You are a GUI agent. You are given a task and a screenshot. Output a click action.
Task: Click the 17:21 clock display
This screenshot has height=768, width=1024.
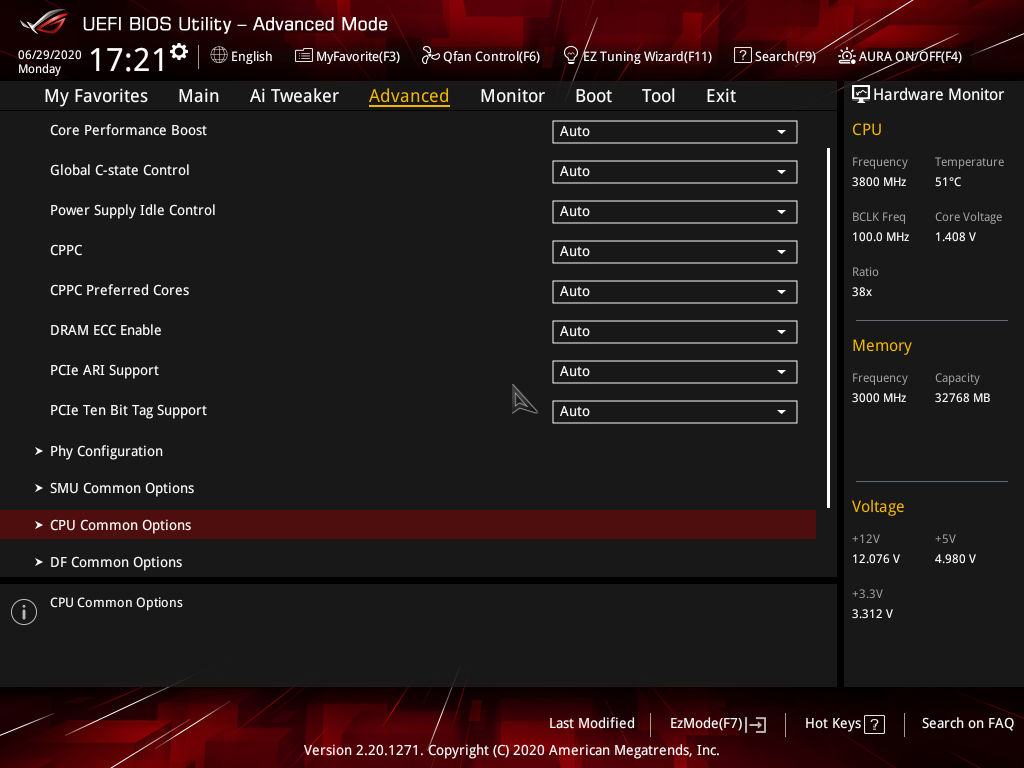[128, 59]
